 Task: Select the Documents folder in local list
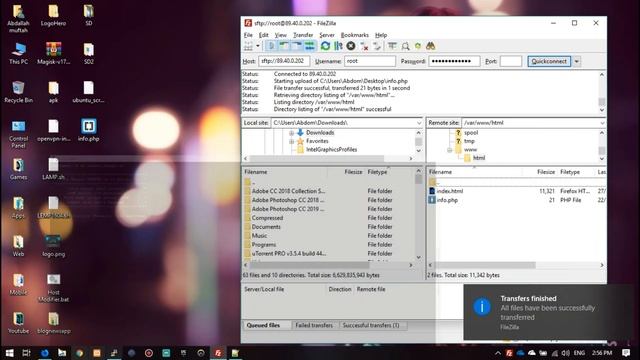(x=266, y=227)
